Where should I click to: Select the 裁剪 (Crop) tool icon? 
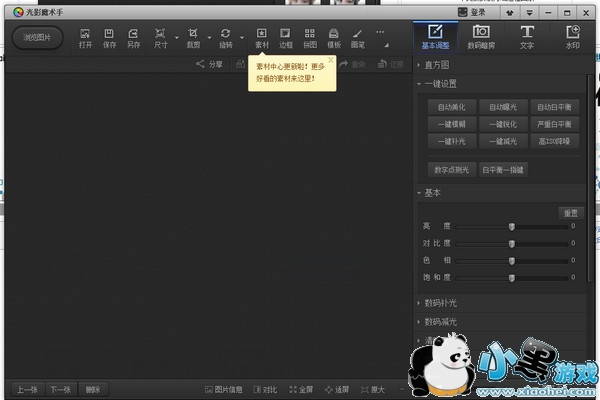[193, 38]
